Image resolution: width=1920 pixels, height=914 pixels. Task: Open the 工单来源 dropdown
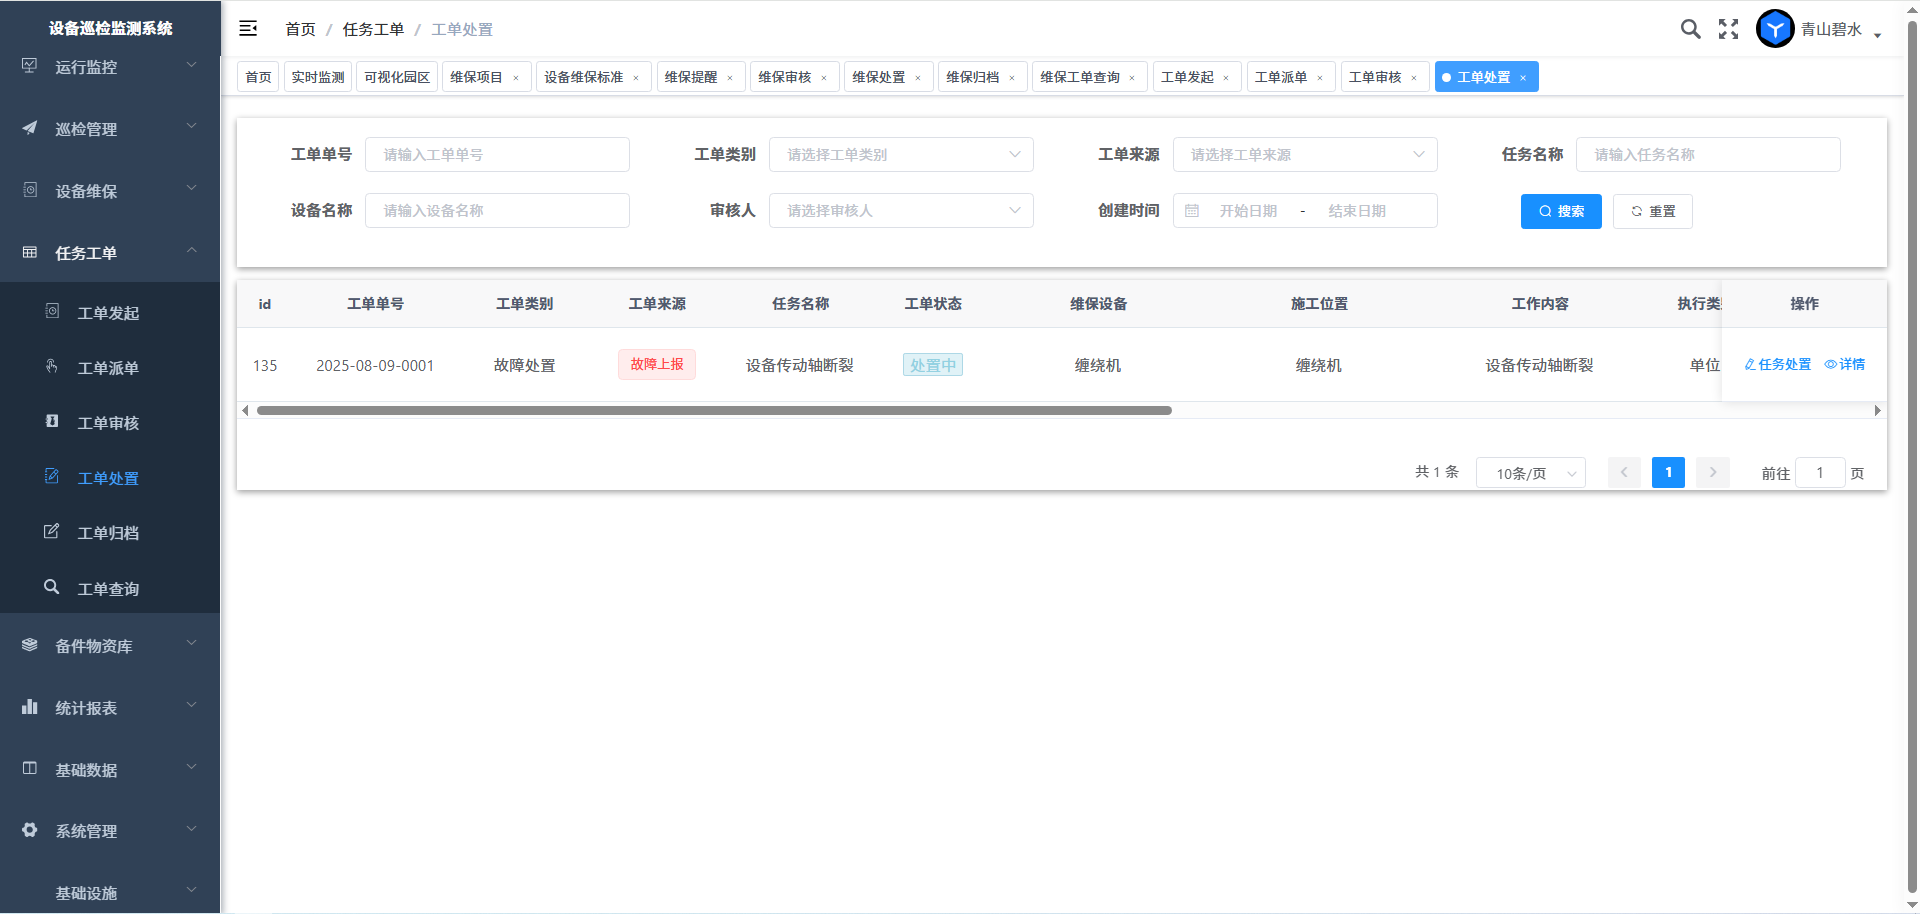(1304, 155)
